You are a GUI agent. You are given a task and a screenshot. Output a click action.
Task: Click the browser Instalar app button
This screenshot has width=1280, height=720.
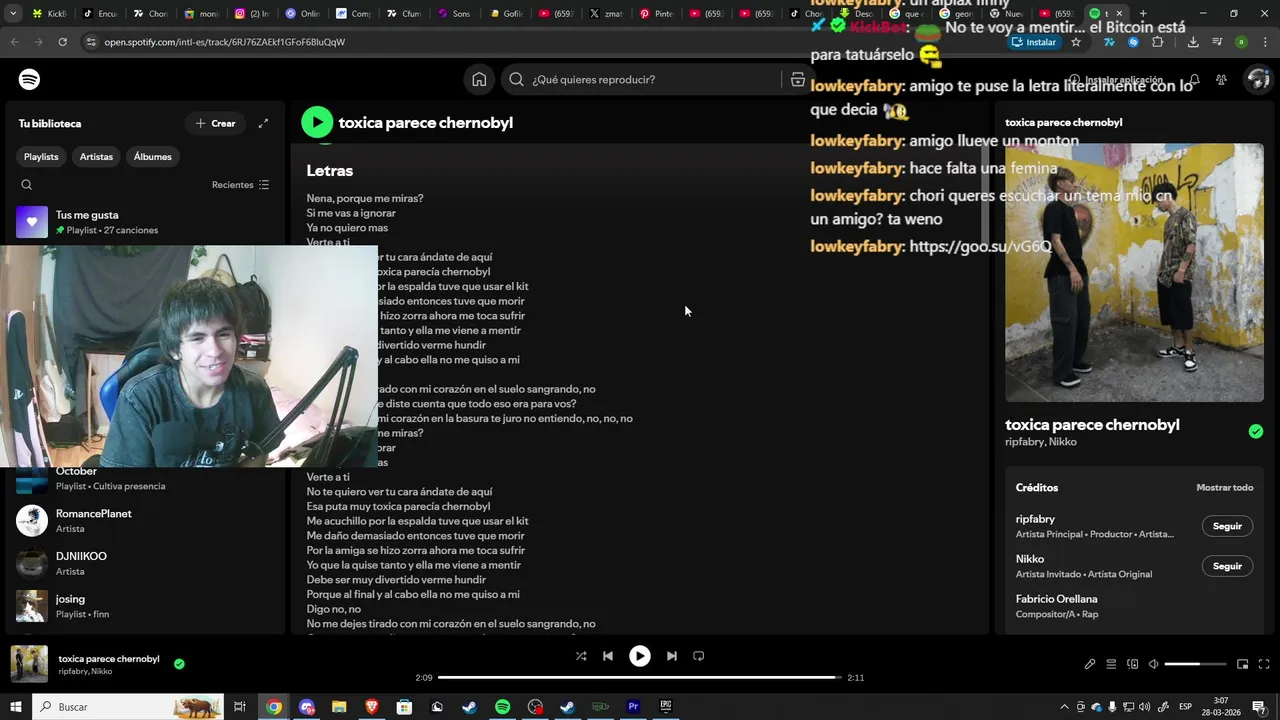(x=1034, y=42)
